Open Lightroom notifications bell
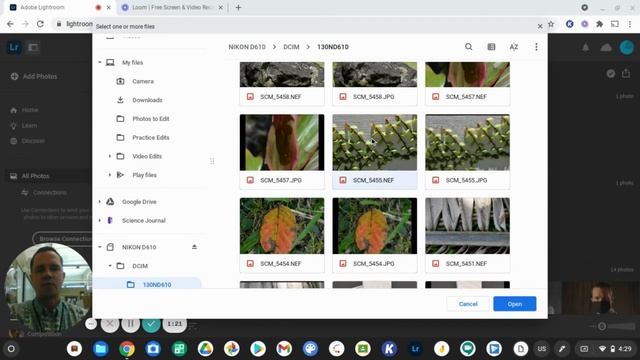This screenshot has width=640, height=360. click(x=586, y=47)
